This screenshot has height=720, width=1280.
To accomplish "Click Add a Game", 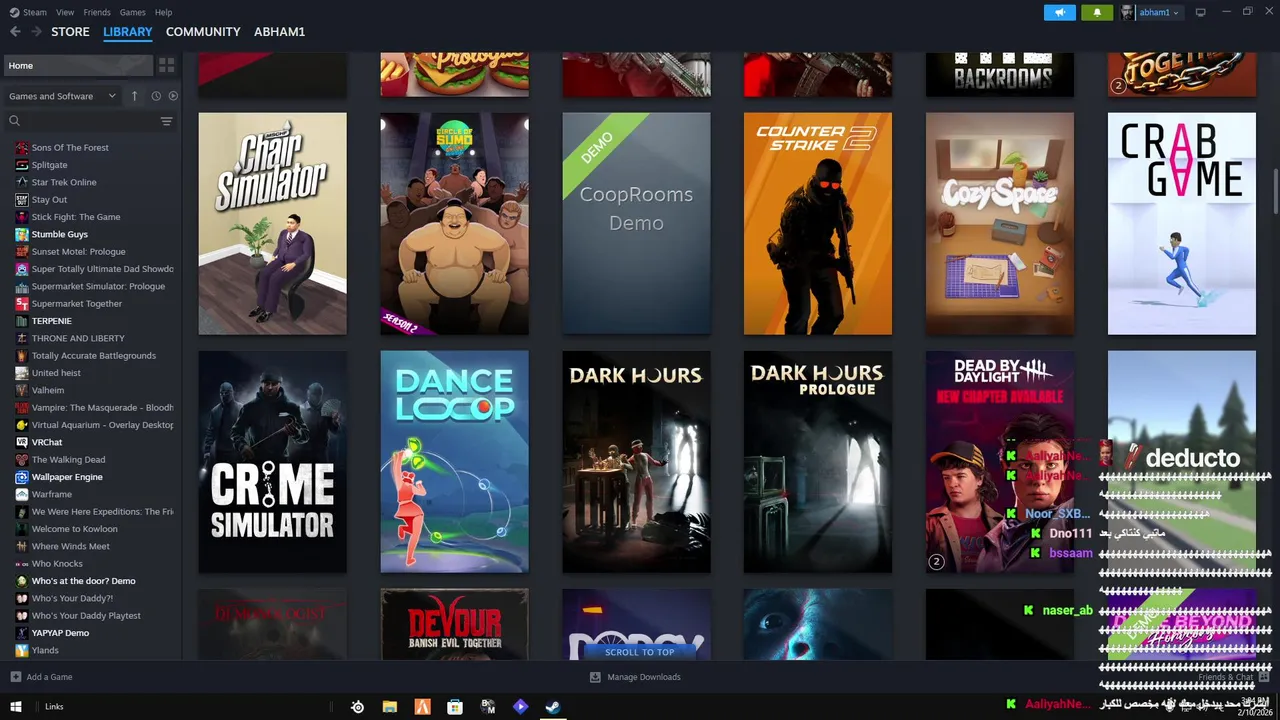I will [42, 677].
